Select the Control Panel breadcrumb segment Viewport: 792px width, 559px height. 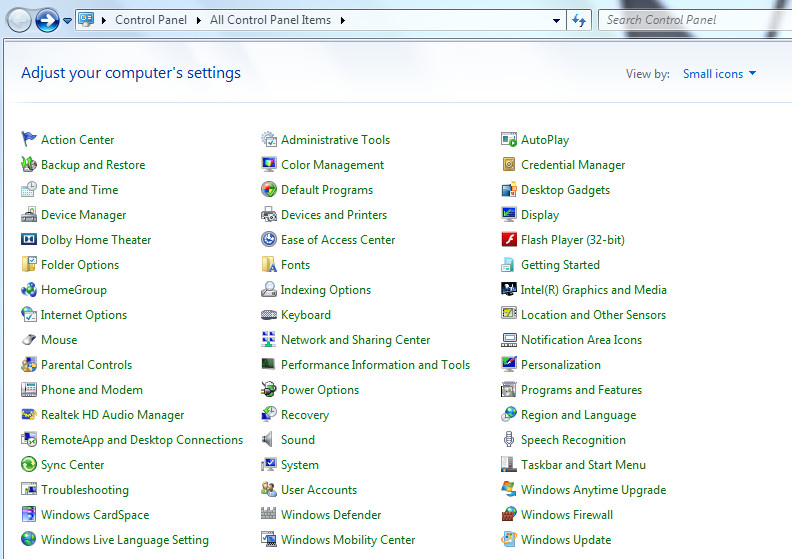(151, 20)
